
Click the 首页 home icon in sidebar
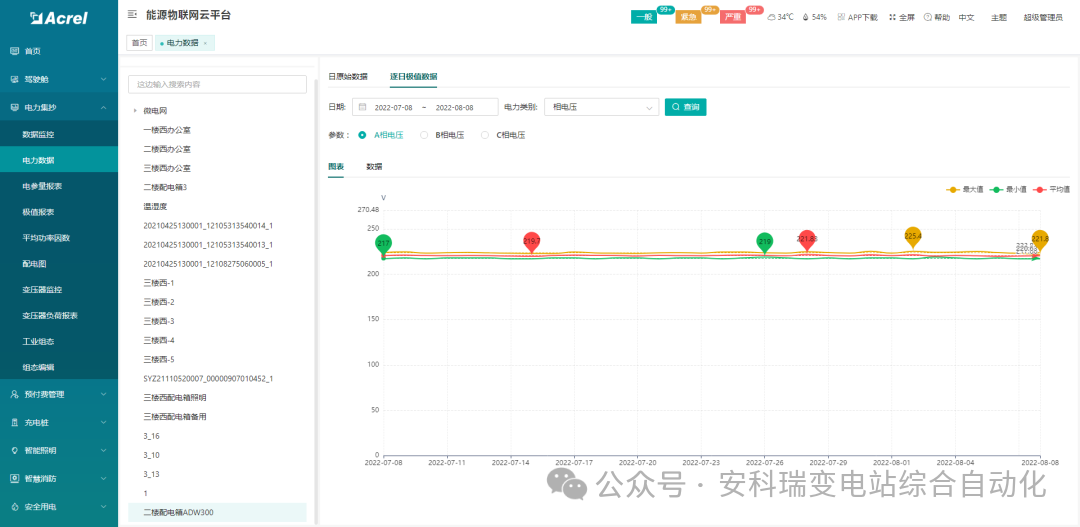(x=14, y=51)
